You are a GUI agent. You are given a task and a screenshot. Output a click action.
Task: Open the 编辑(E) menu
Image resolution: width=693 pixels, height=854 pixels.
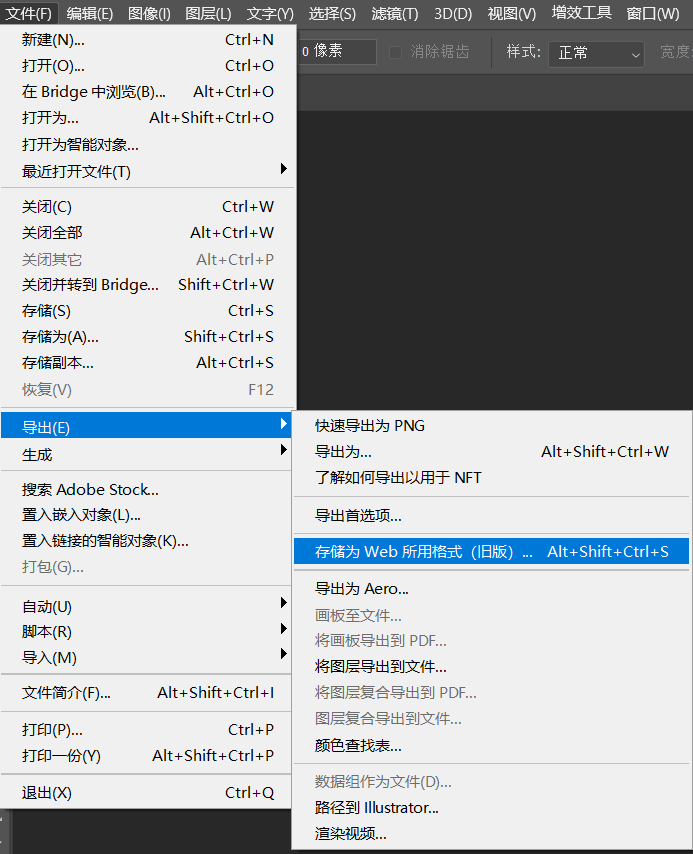[90, 13]
